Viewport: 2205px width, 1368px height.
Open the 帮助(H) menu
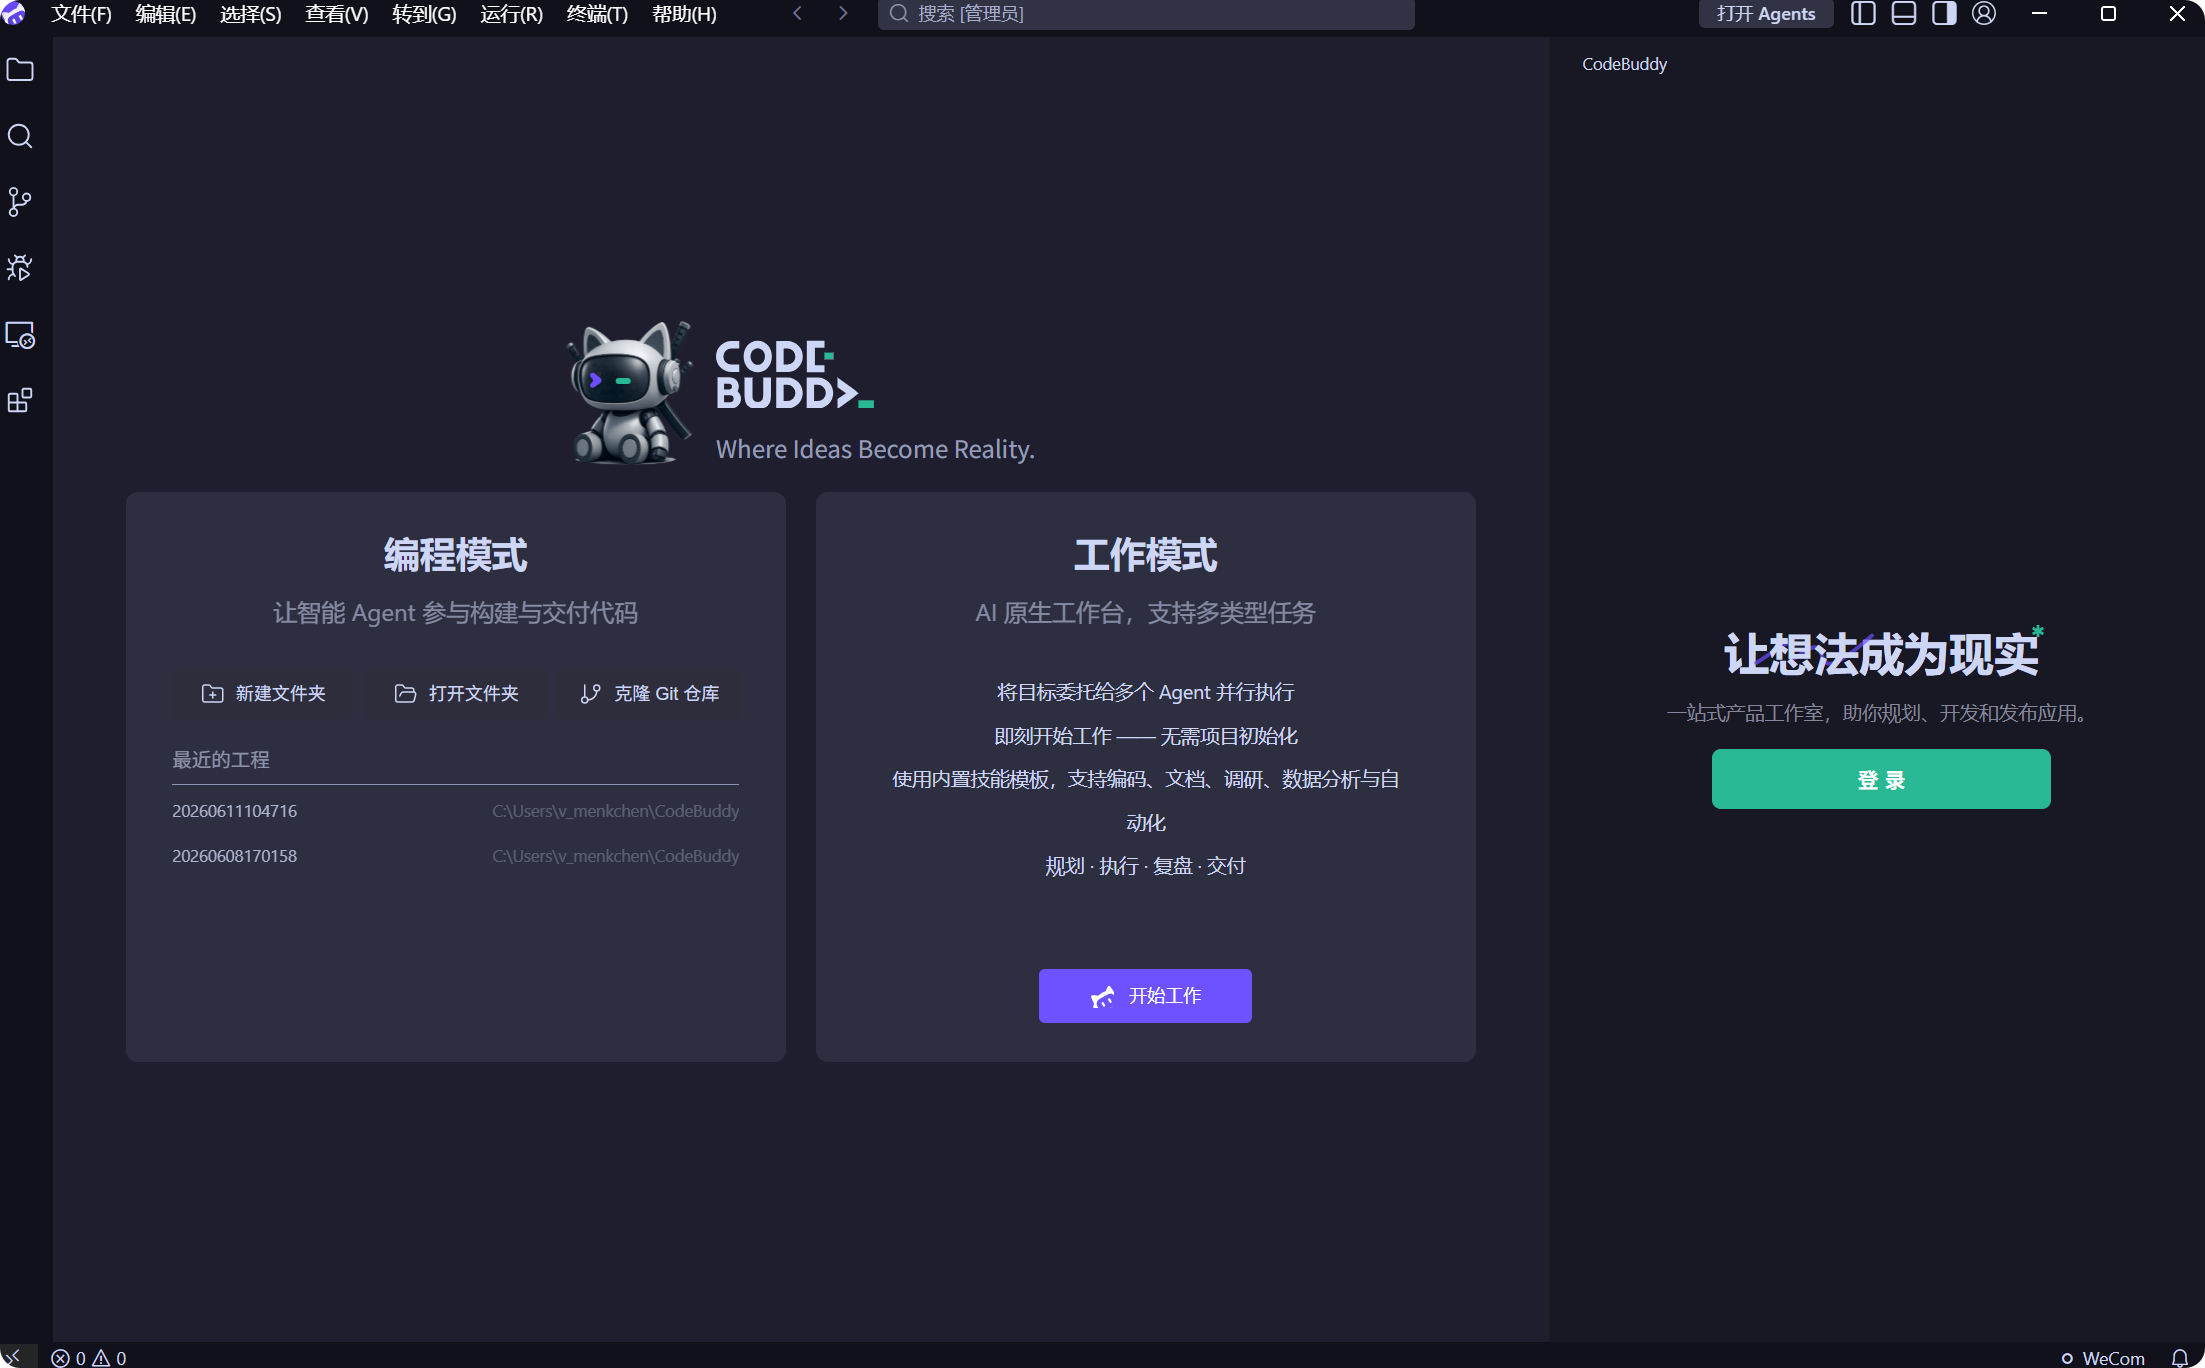coord(684,14)
